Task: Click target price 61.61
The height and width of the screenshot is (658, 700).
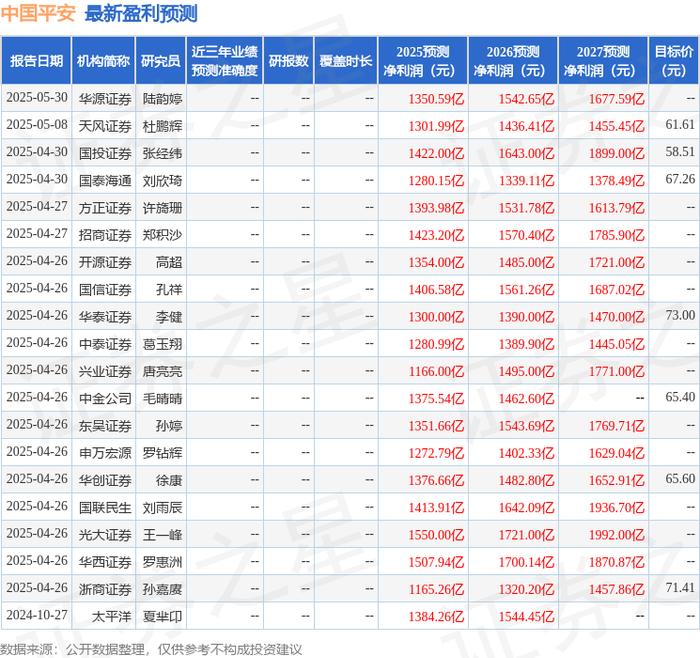Action: coord(680,125)
